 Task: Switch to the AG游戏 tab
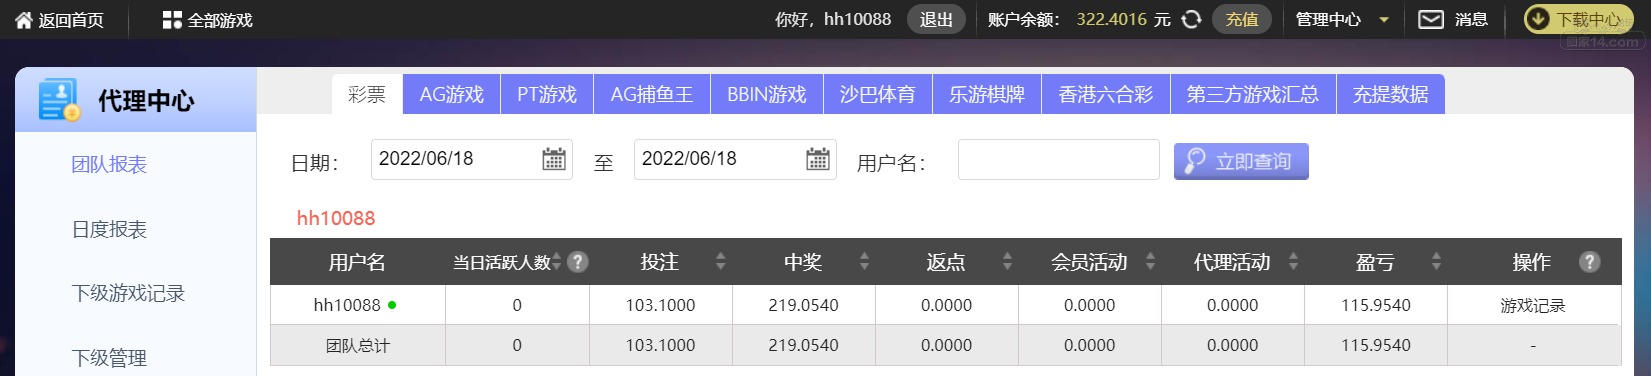[452, 94]
